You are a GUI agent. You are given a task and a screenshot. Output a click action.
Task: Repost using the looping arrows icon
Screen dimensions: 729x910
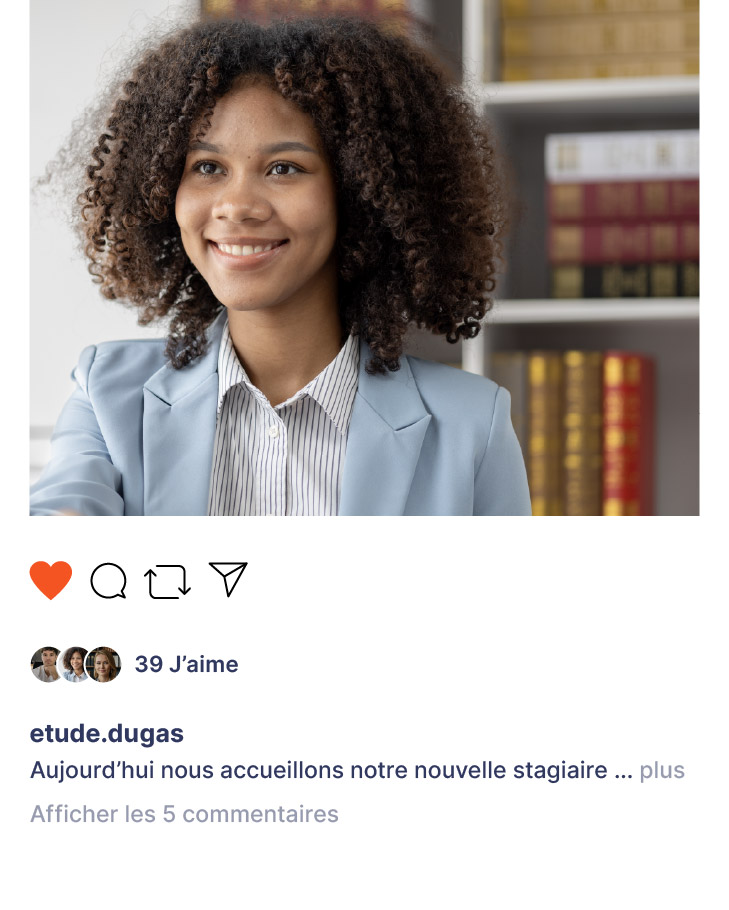coord(167,582)
